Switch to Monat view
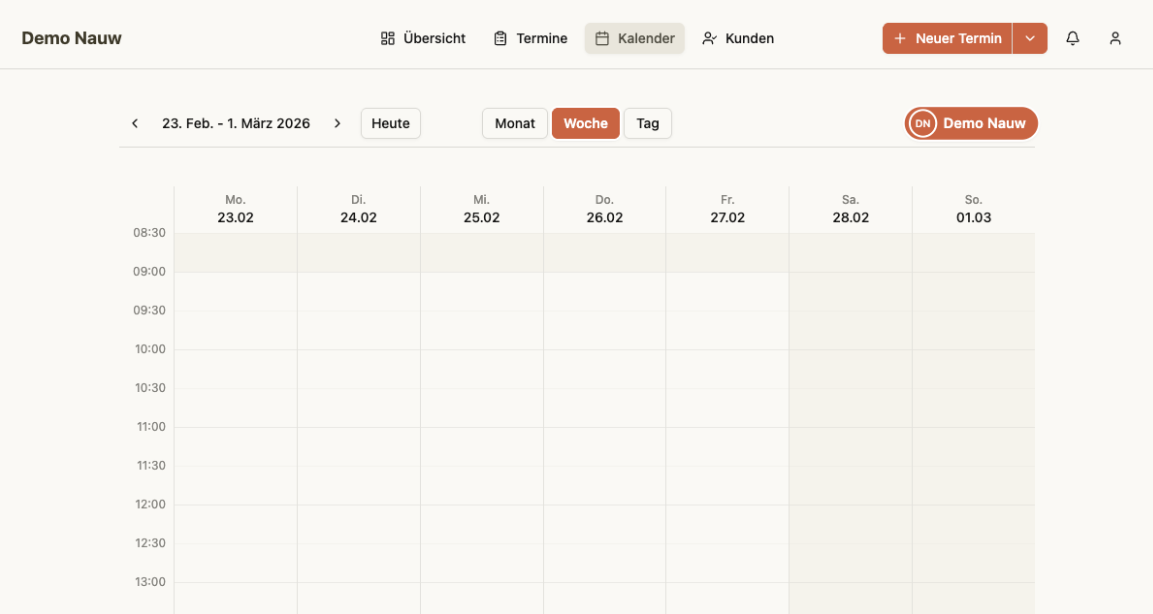The image size is (1153, 614). click(515, 124)
